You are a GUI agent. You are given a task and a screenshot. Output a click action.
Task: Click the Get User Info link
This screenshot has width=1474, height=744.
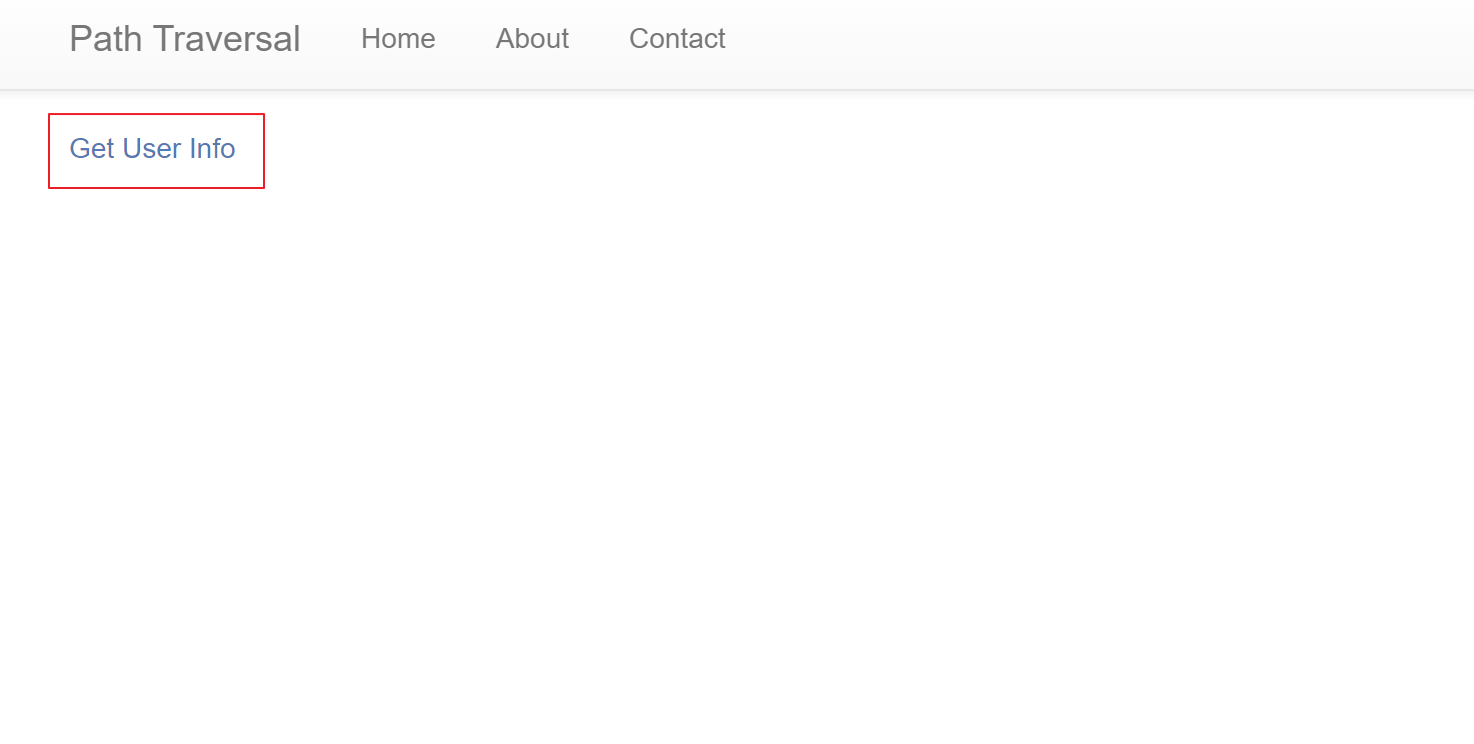[x=152, y=149]
